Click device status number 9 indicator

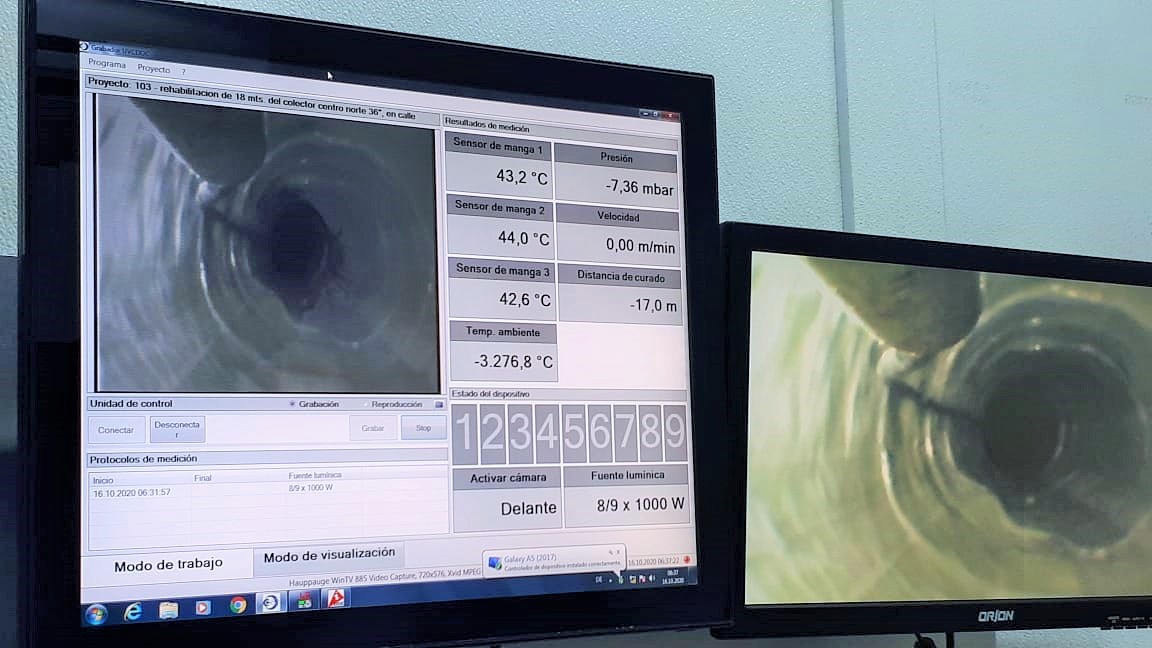tap(675, 432)
